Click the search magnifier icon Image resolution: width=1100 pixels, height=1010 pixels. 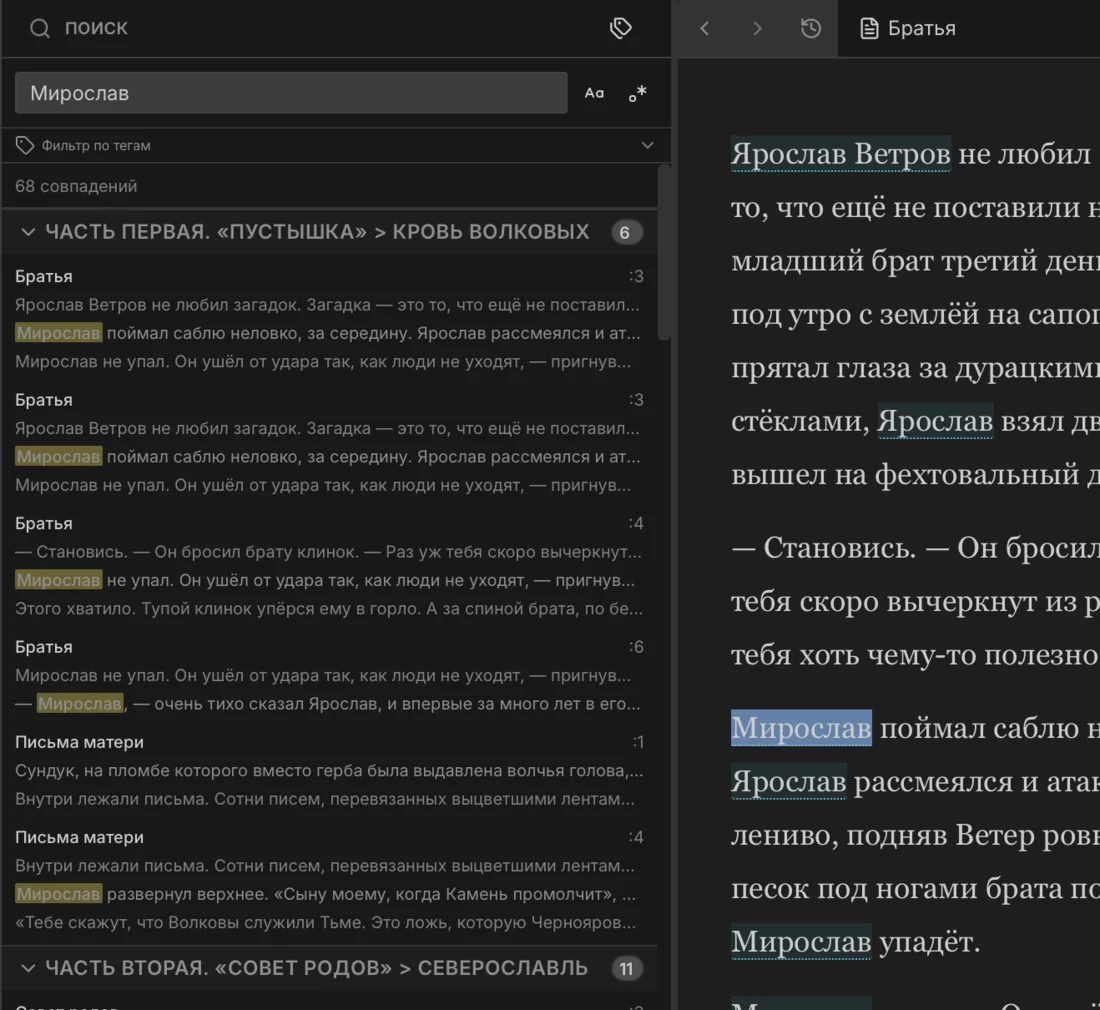40,28
